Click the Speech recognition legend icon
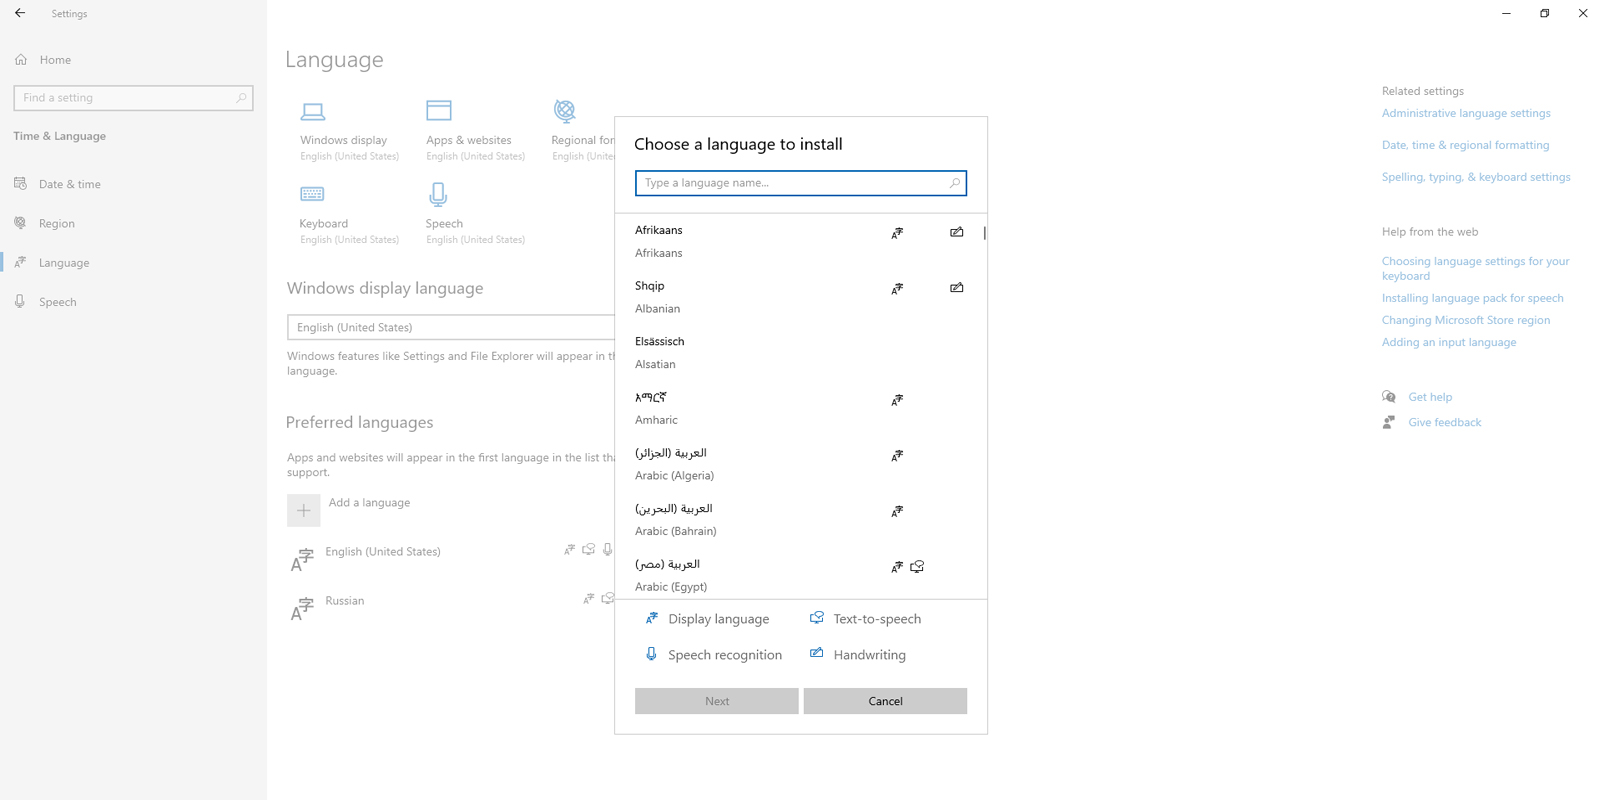Image resolution: width=1600 pixels, height=800 pixels. click(x=651, y=654)
